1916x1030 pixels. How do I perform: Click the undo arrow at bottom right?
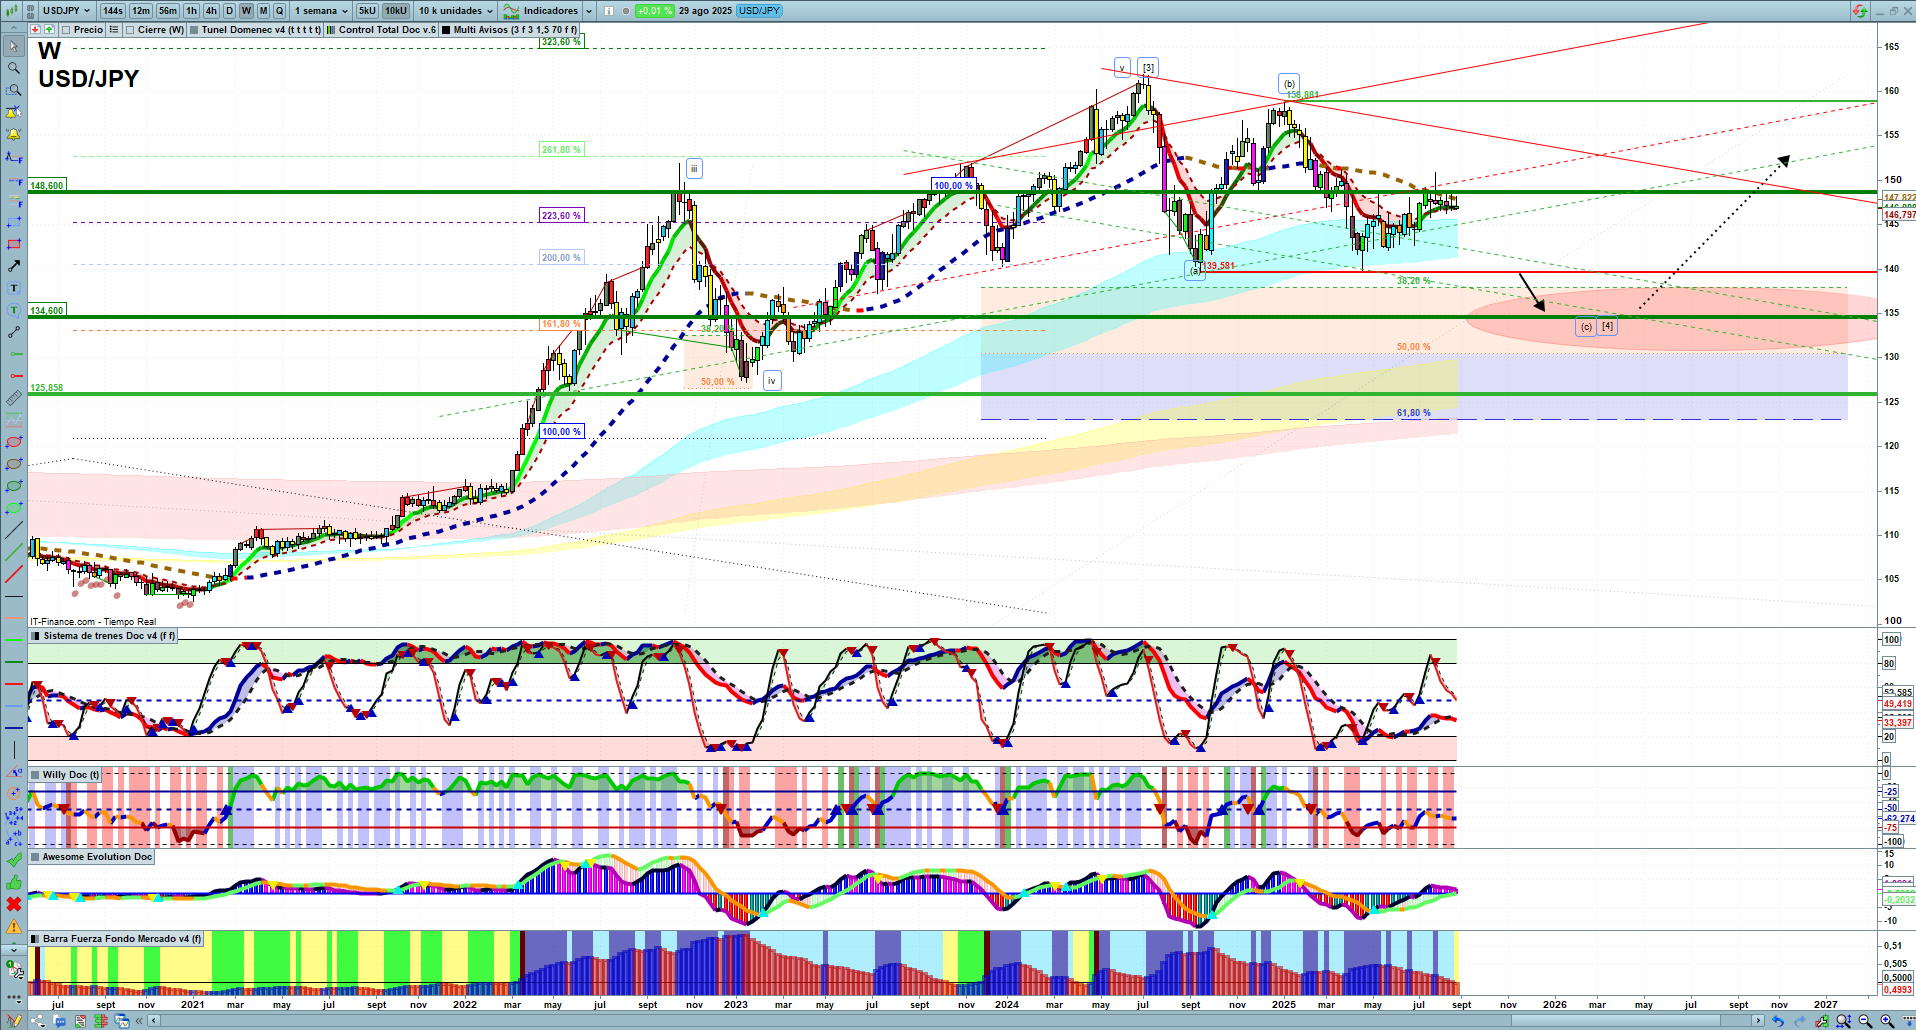[x=1777, y=1021]
